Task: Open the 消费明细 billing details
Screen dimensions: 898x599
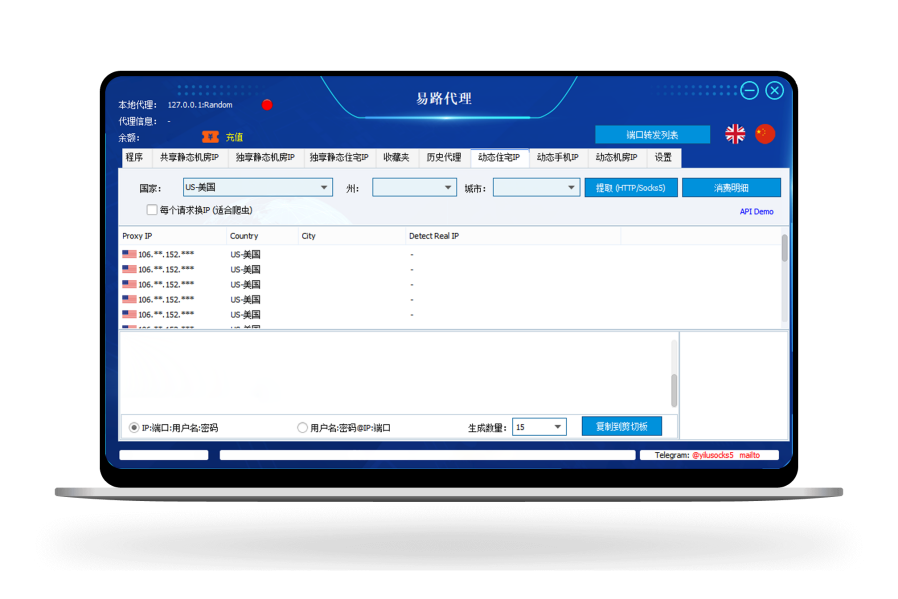Action: tap(731, 188)
